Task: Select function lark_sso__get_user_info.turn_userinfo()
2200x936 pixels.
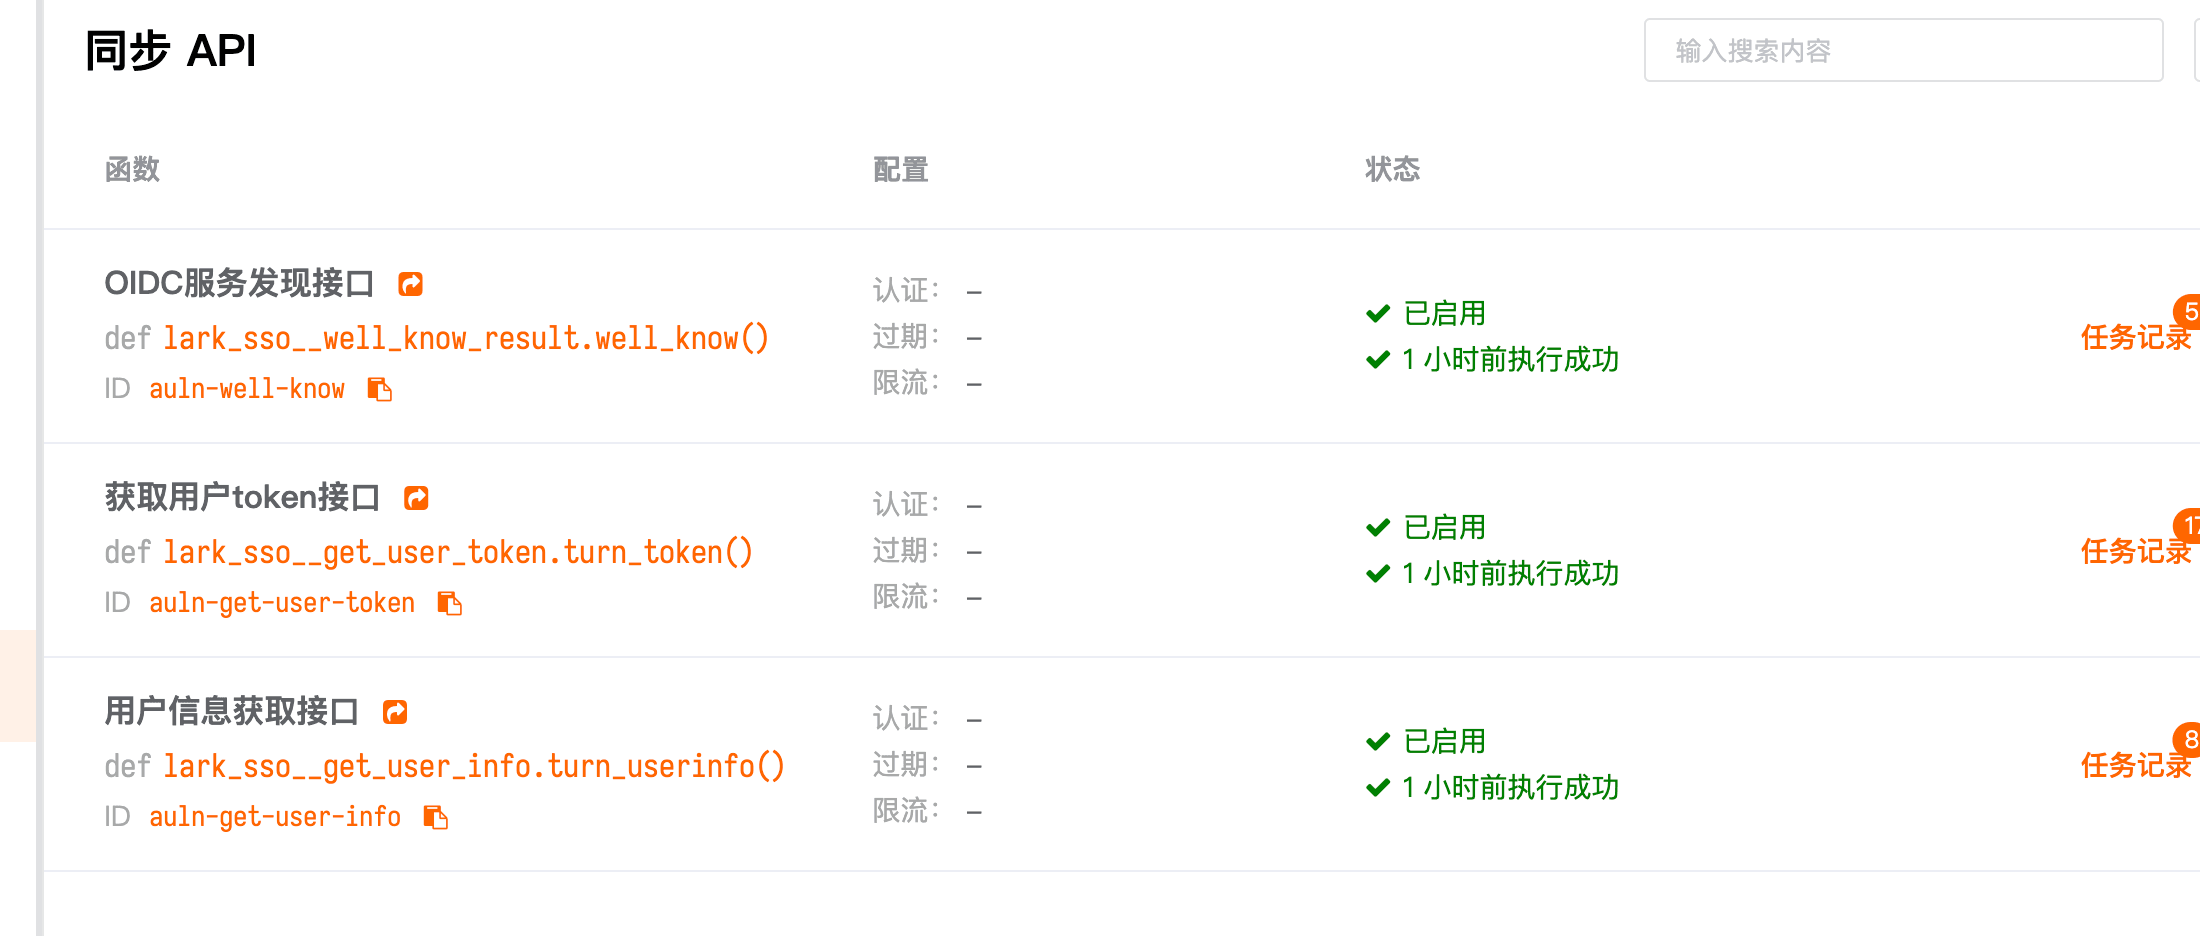Action: 473,767
